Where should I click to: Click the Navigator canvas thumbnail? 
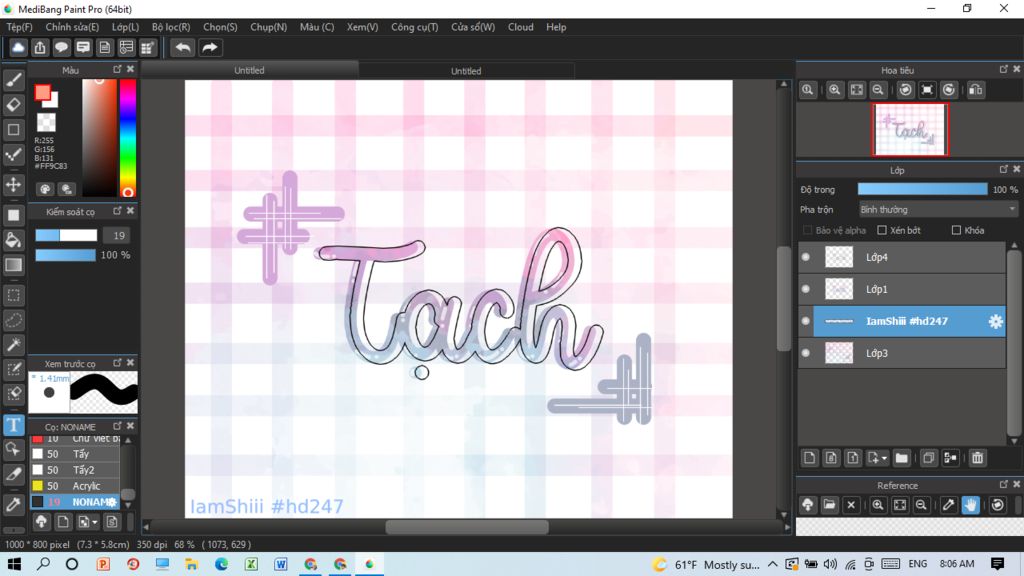tap(910, 129)
